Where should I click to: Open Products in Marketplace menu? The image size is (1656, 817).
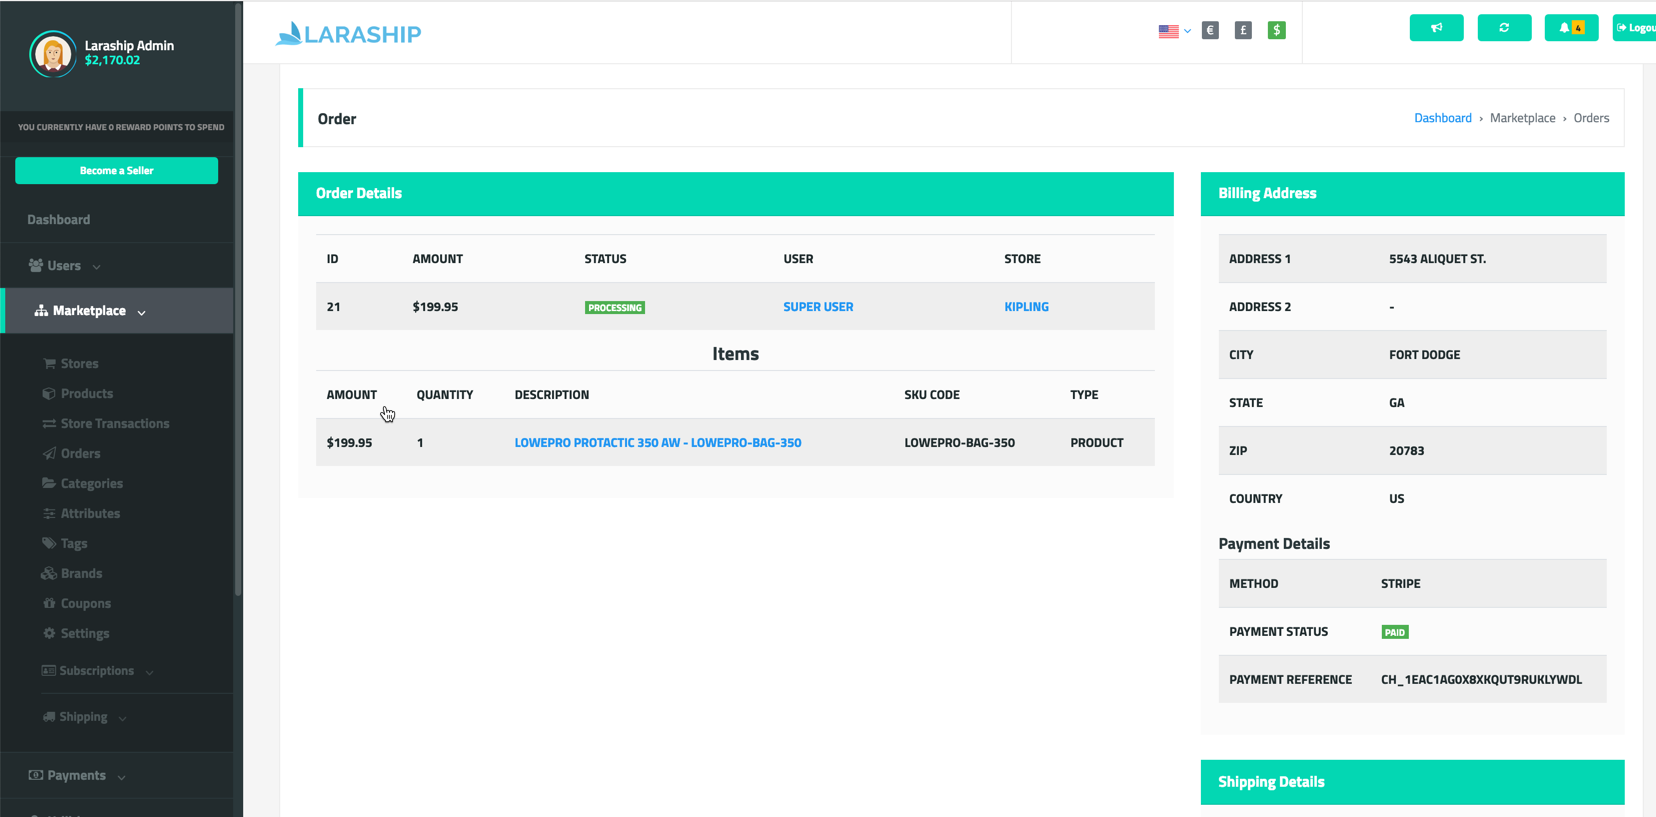[87, 394]
